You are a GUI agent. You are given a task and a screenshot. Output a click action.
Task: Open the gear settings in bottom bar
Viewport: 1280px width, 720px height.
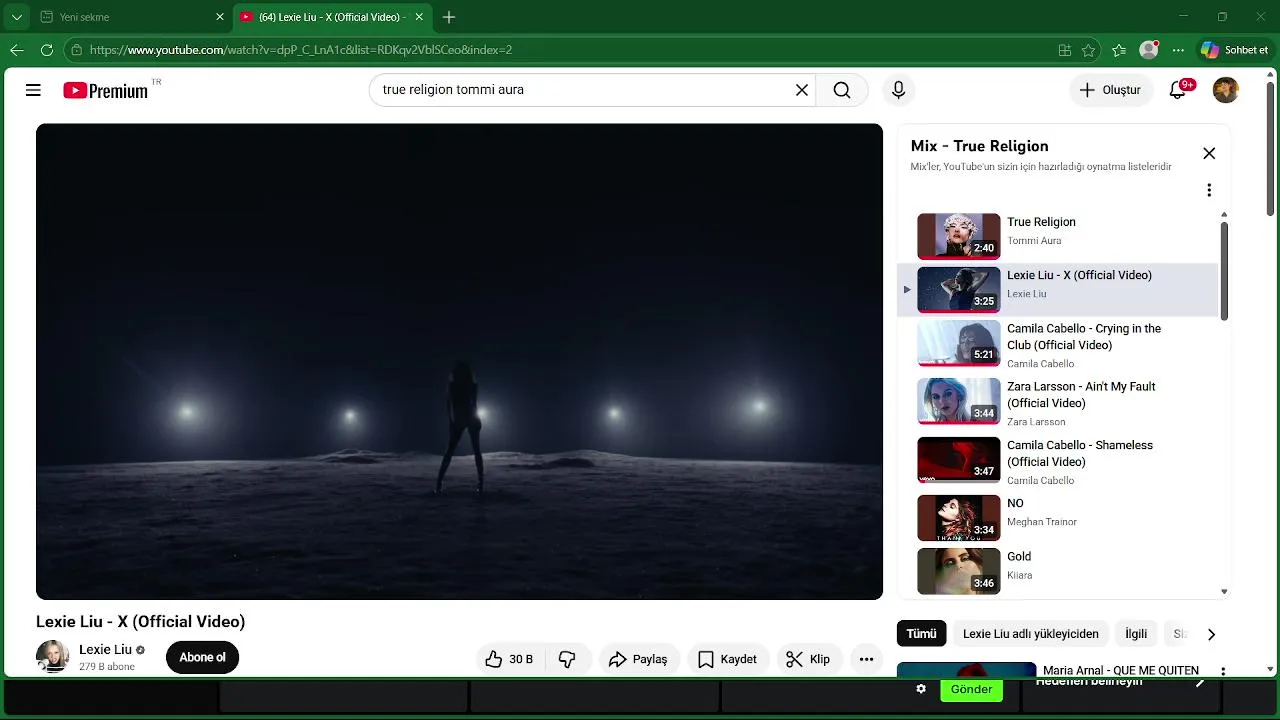[921, 689]
